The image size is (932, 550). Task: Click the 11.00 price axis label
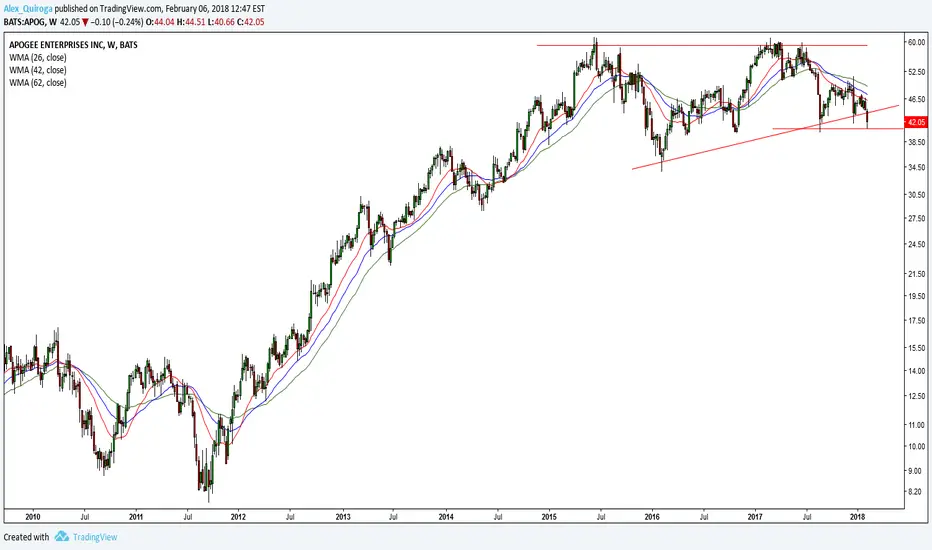click(x=917, y=425)
